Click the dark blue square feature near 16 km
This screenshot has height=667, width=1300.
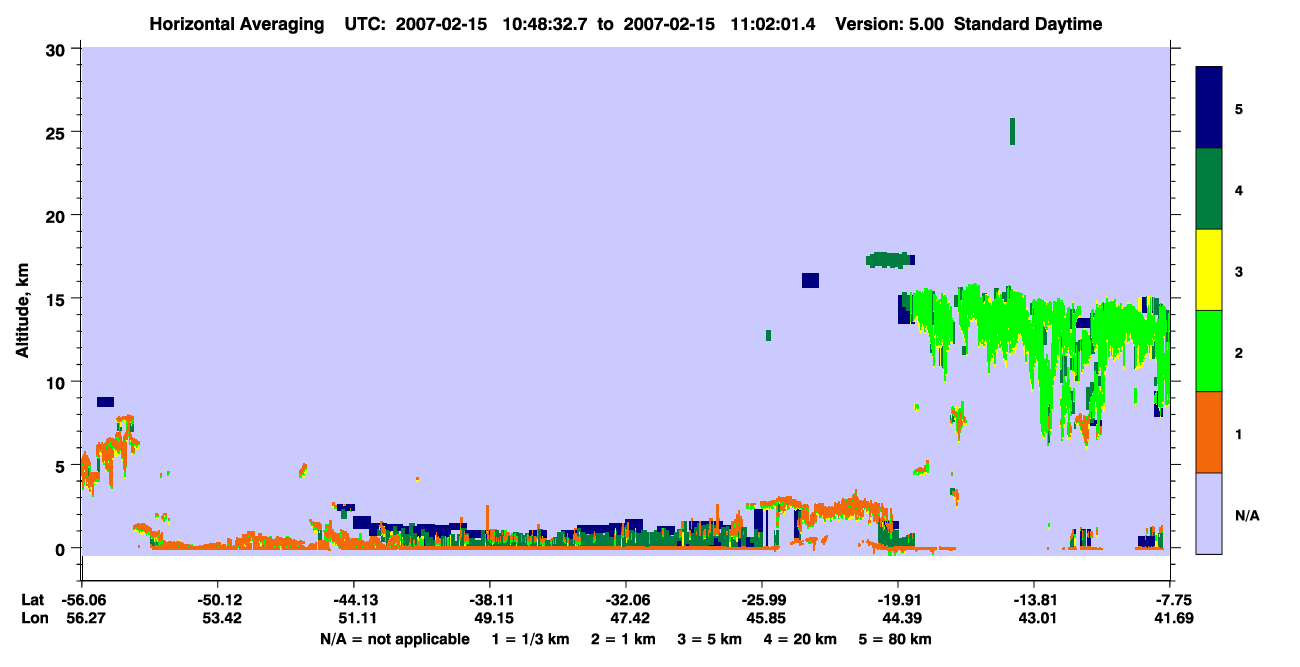810,280
